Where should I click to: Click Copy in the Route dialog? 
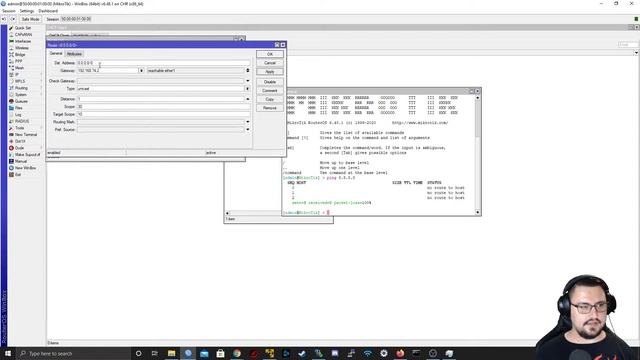pyautogui.click(x=270, y=99)
